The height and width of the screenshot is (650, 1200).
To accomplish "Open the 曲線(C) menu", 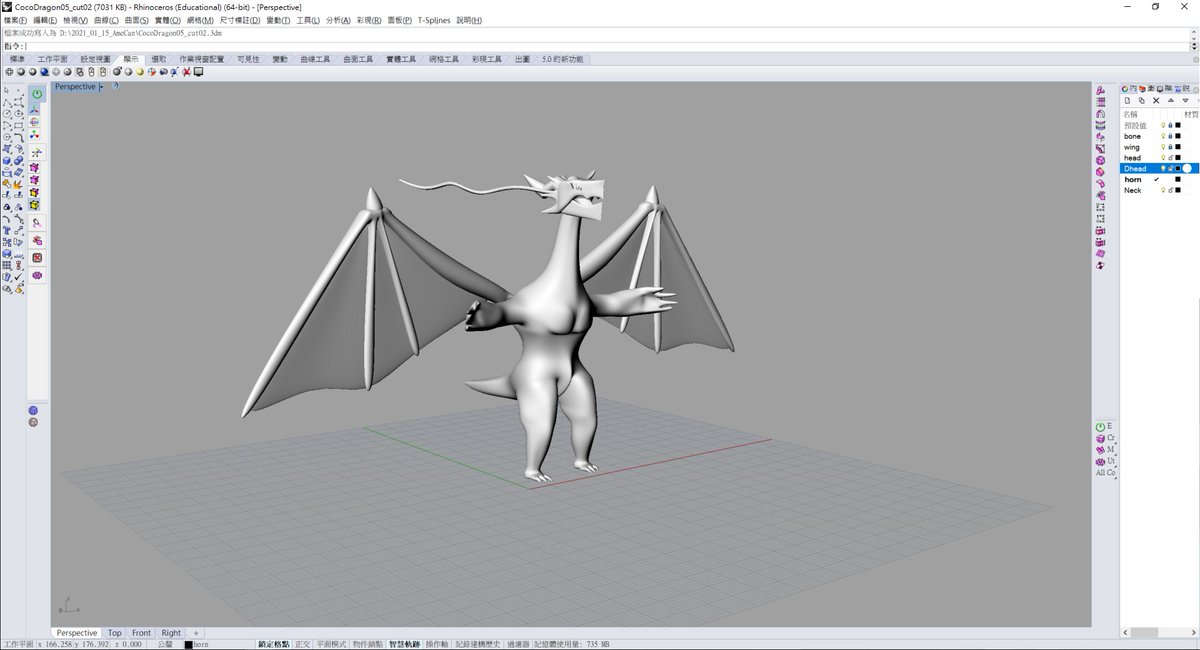I will click(106, 20).
